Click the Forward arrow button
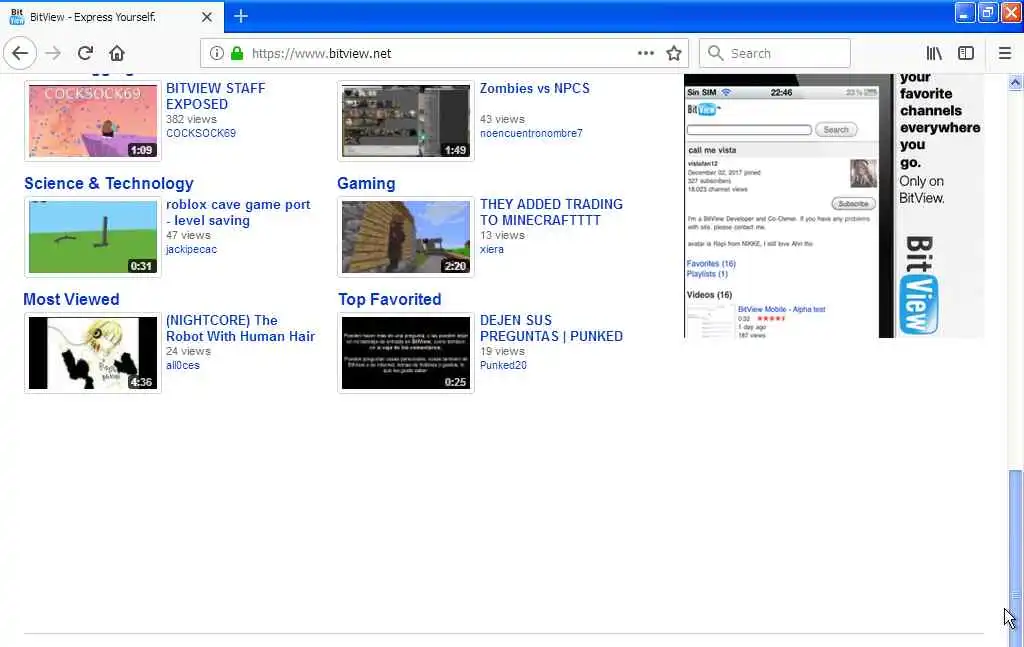1024x647 pixels. click(54, 53)
